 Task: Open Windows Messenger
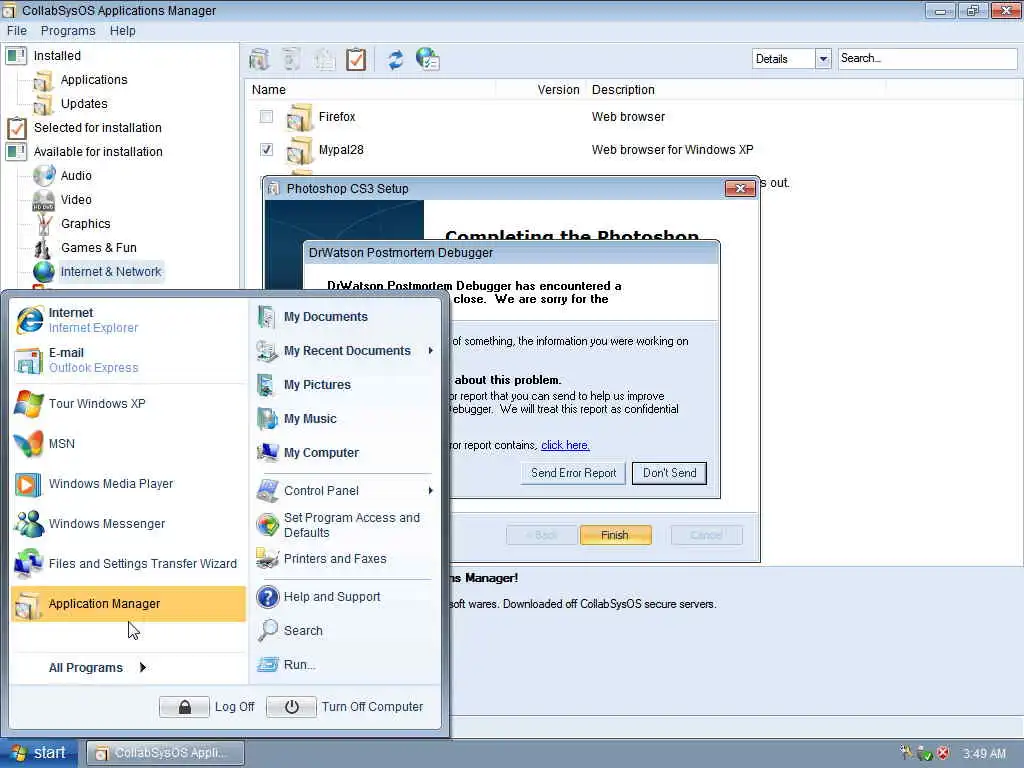(128, 524)
